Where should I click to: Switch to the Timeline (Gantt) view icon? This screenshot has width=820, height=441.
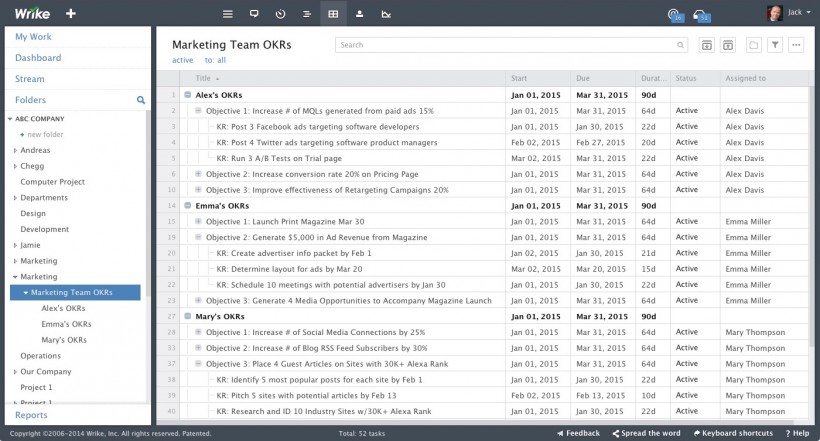(x=307, y=14)
